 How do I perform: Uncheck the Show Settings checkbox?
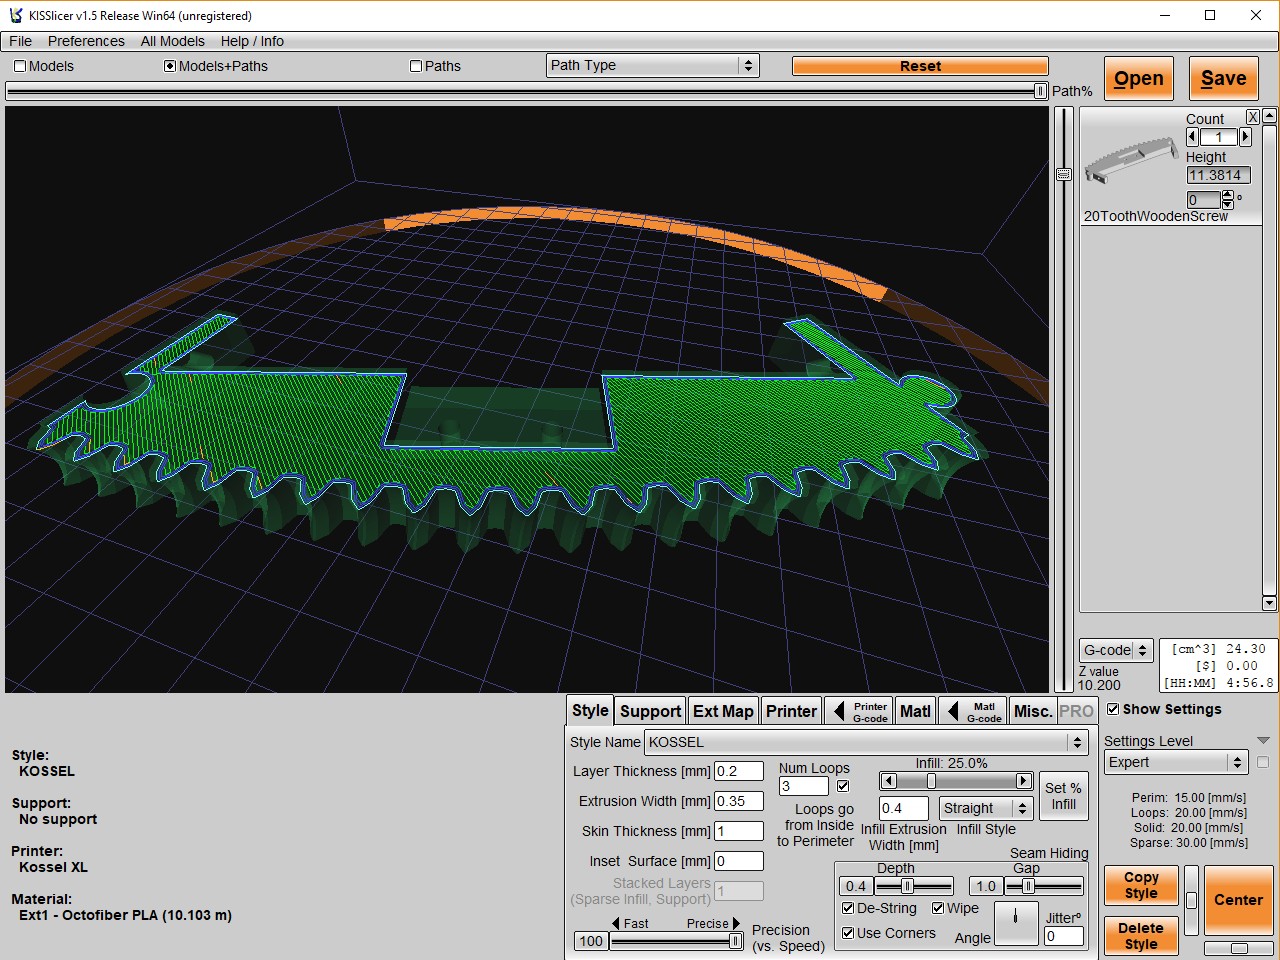1113,709
